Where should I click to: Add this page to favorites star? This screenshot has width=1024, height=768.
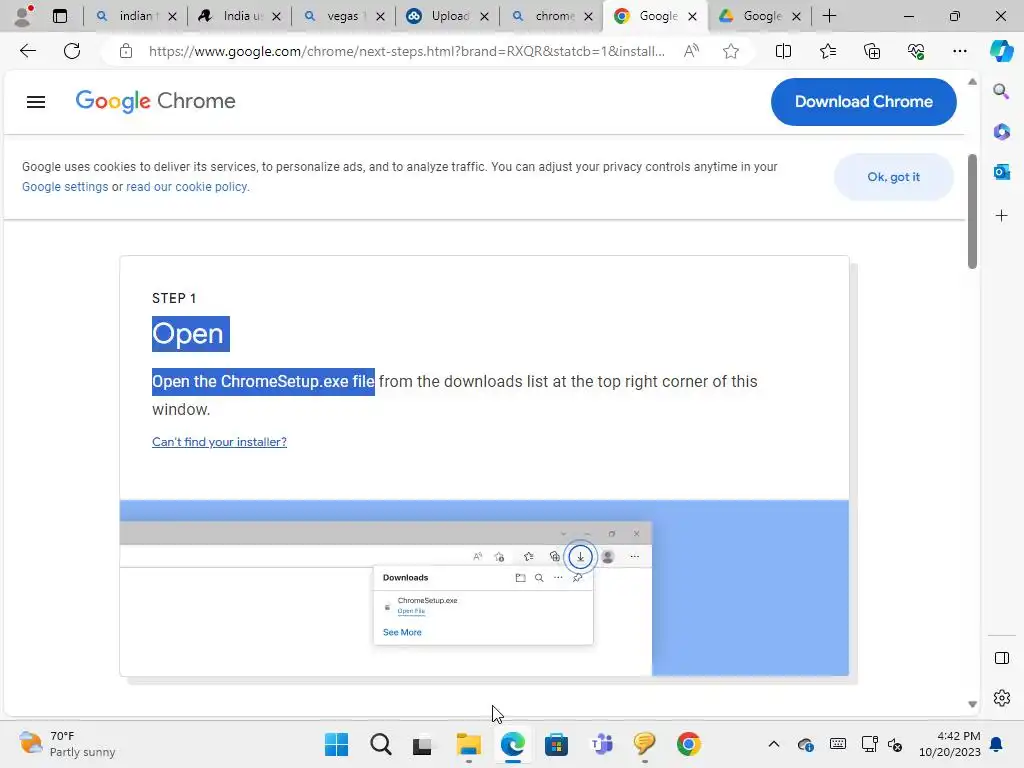pos(731,51)
